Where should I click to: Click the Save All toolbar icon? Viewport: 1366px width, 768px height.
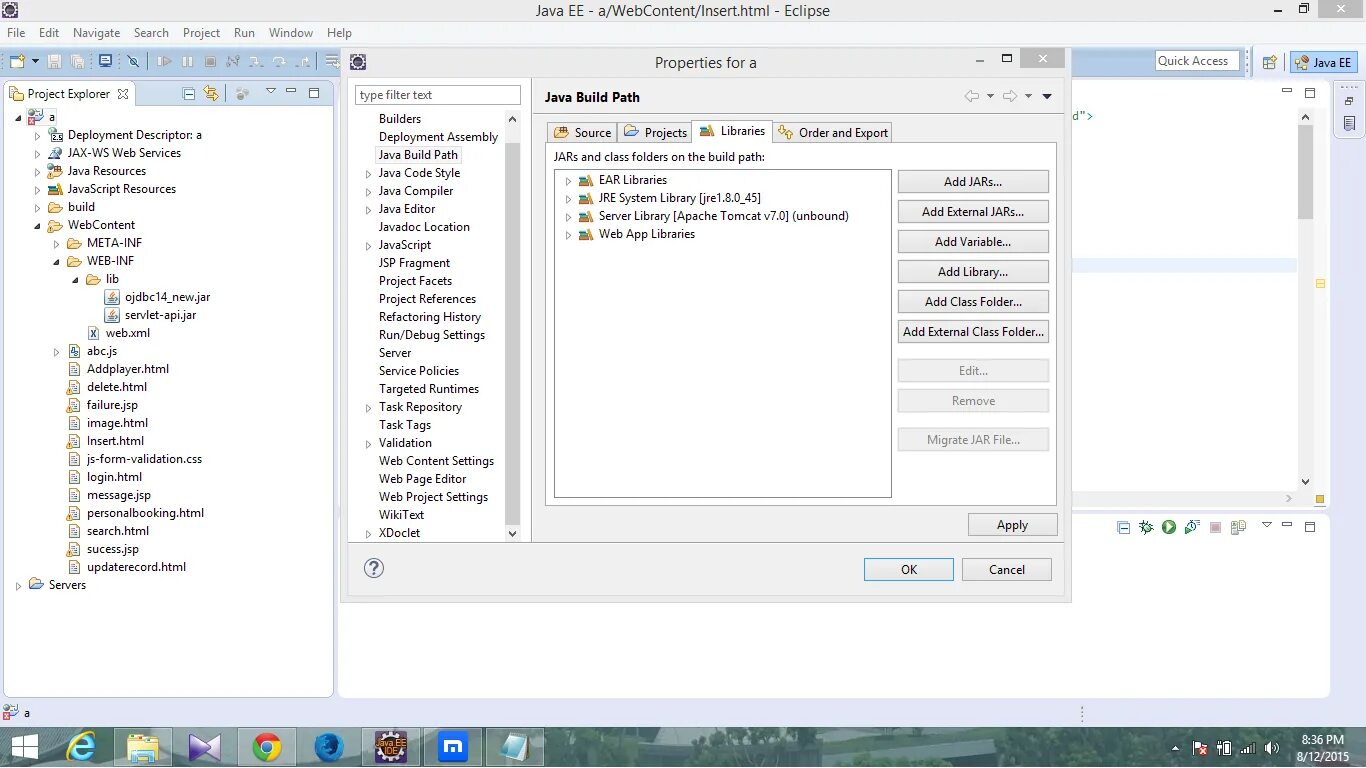pyautogui.click(x=77, y=61)
